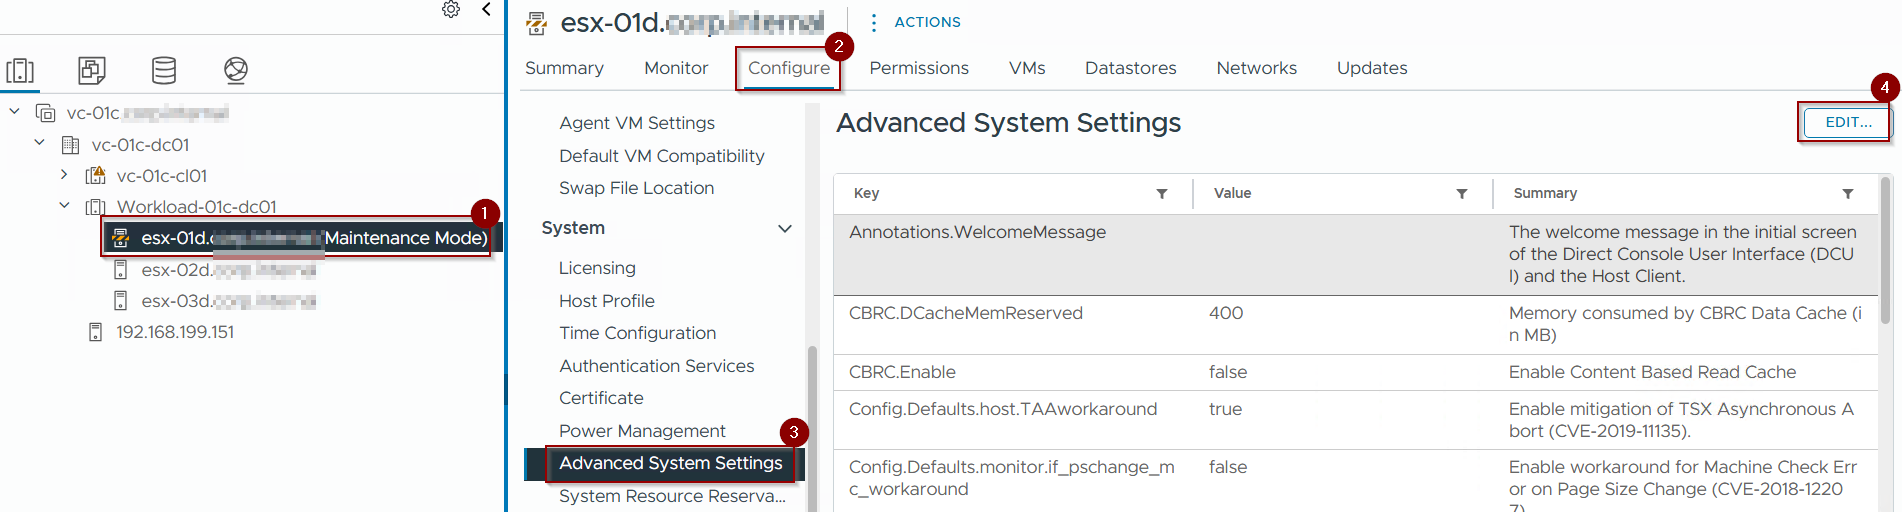Collapse the navigator with the left arrow
The width and height of the screenshot is (1902, 512).
point(486,10)
